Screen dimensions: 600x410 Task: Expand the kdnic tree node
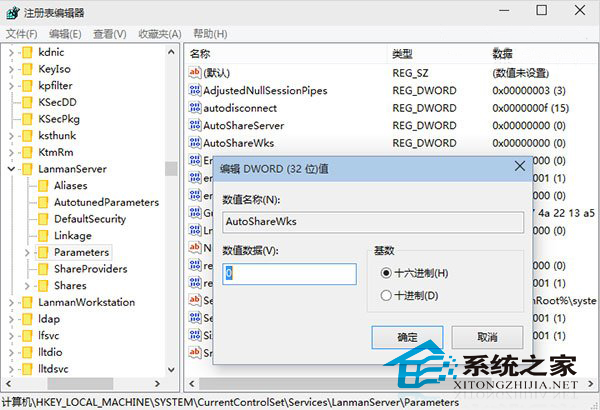click(11, 52)
